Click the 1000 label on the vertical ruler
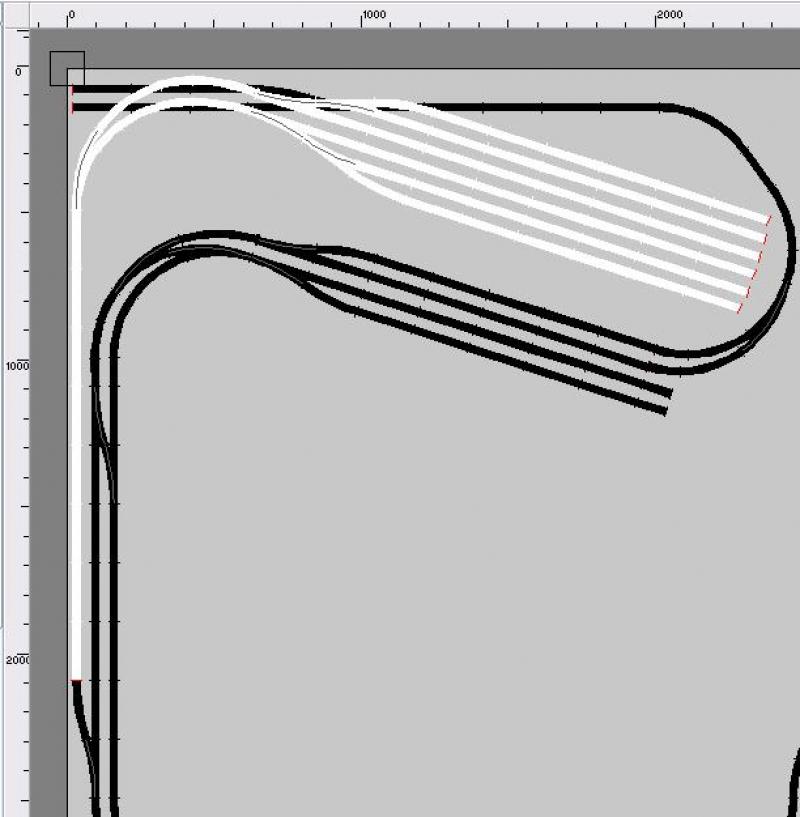 click(17, 366)
